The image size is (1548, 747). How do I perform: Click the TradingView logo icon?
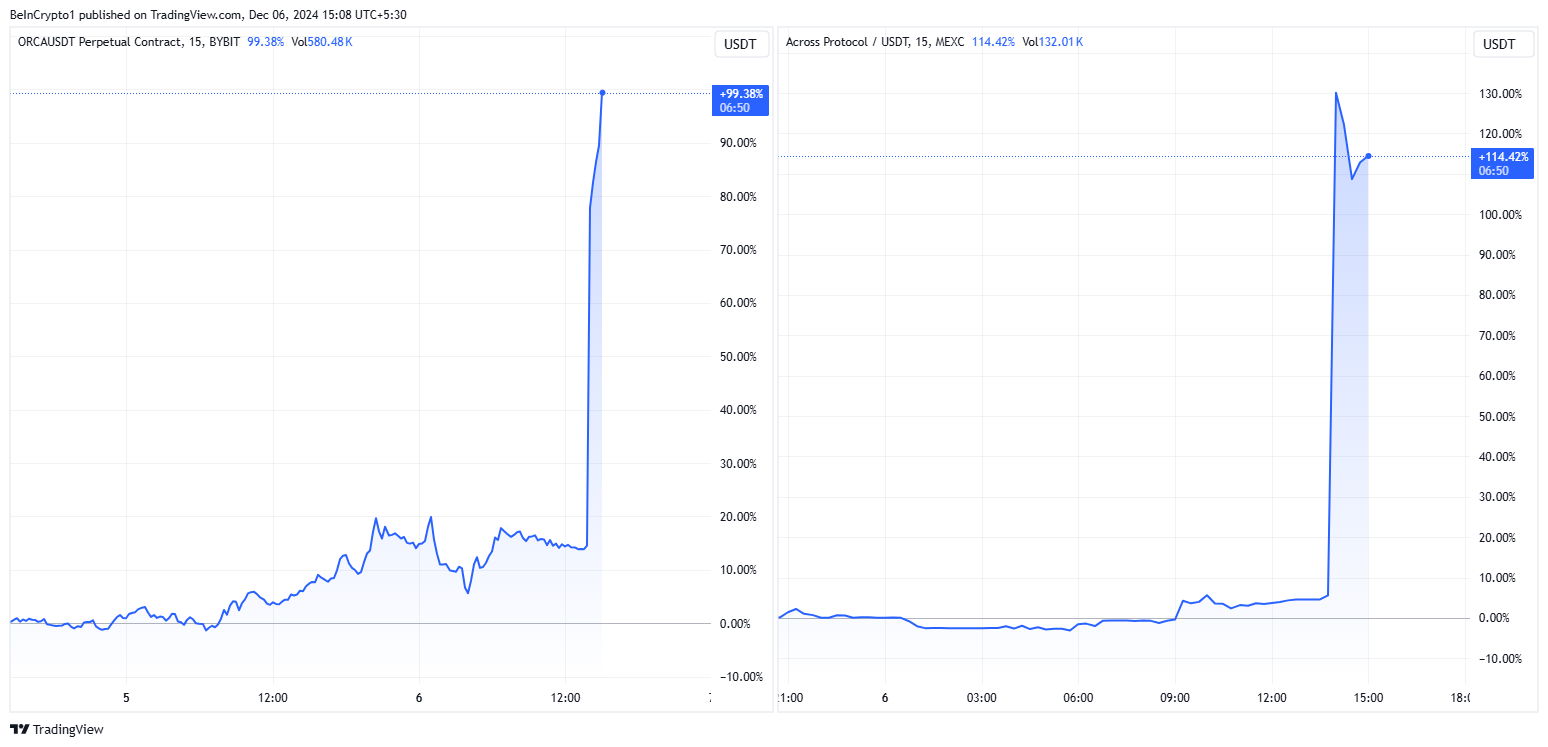click(x=19, y=730)
